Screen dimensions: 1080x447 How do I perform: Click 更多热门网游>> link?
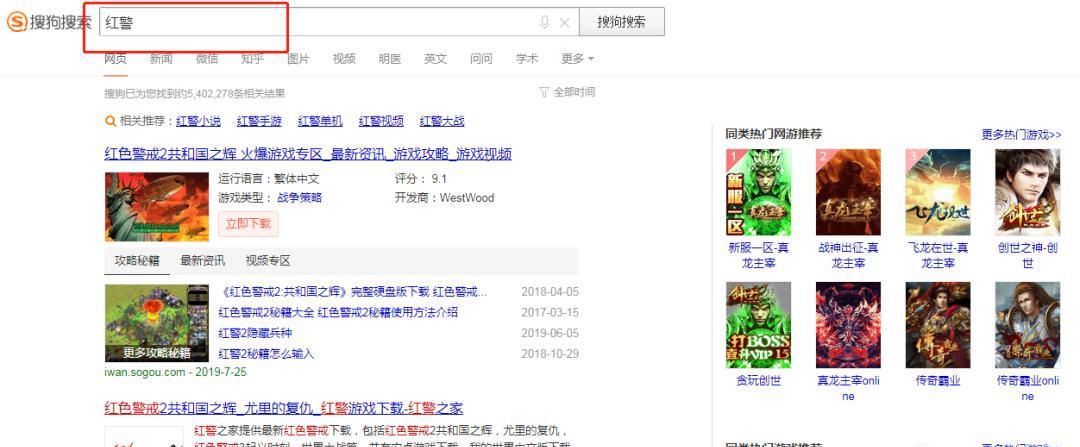[x=1021, y=135]
